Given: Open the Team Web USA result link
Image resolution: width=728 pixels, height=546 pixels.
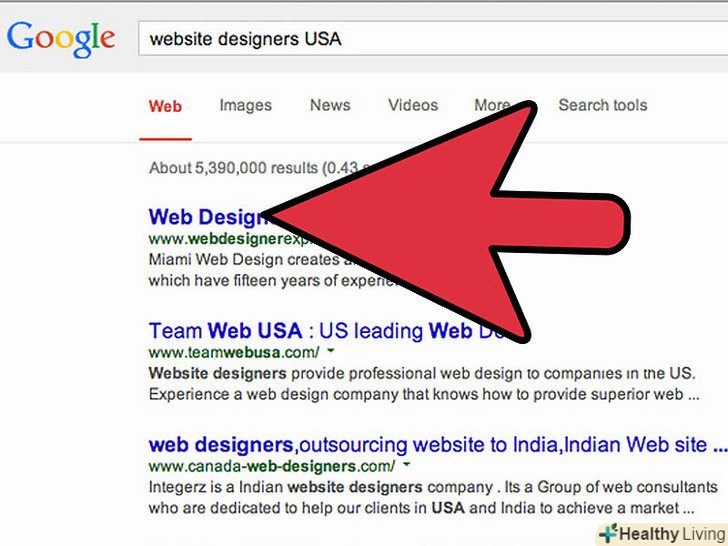Looking at the screenshot, I should click(x=325, y=331).
